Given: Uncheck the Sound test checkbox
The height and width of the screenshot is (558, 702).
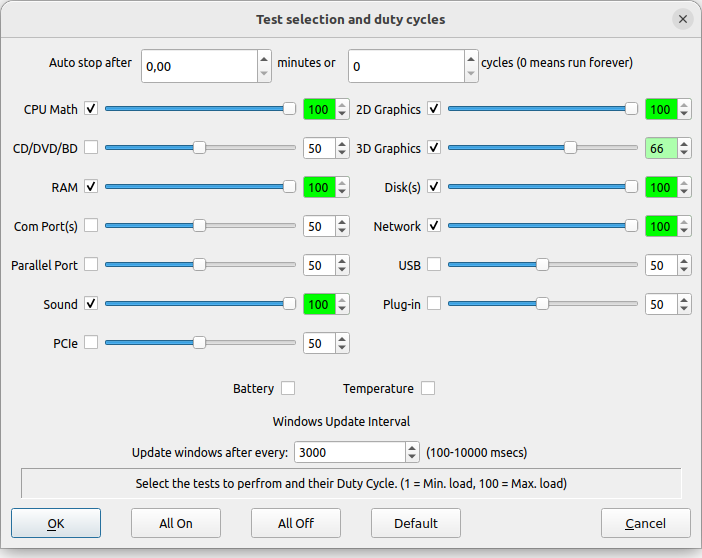Looking at the screenshot, I should pyautogui.click(x=91, y=304).
